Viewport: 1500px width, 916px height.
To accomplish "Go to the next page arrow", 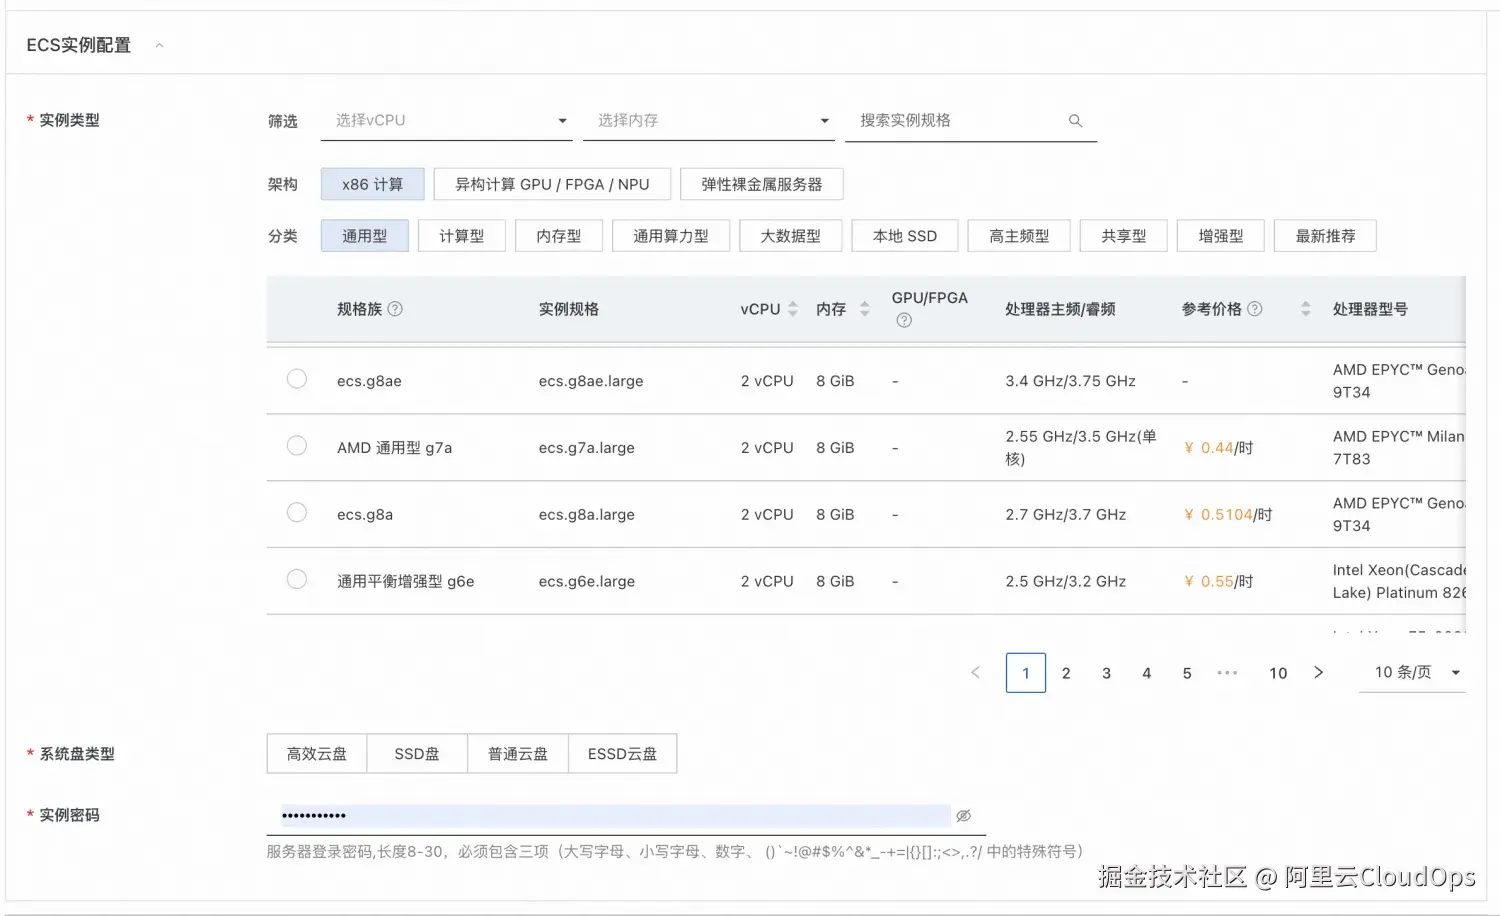I will point(1319,672).
